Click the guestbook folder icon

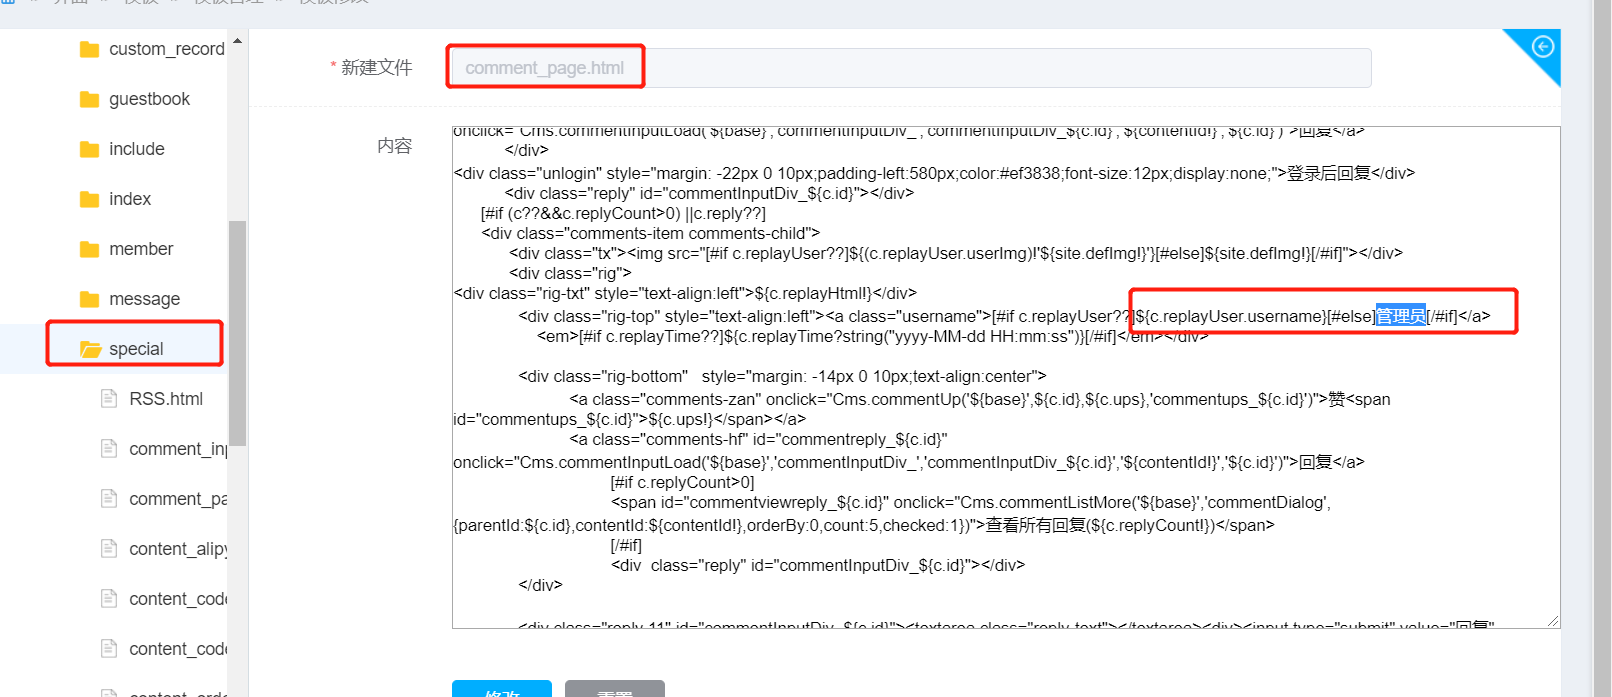pyautogui.click(x=90, y=99)
